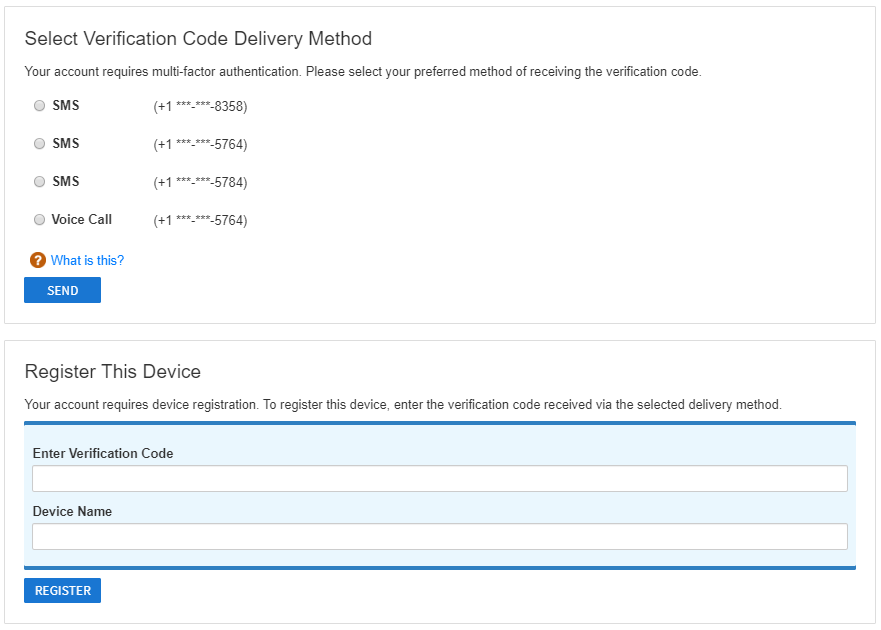Select SMS delivery to number ending 5784
Screen dimensions: 881x630
39,181
